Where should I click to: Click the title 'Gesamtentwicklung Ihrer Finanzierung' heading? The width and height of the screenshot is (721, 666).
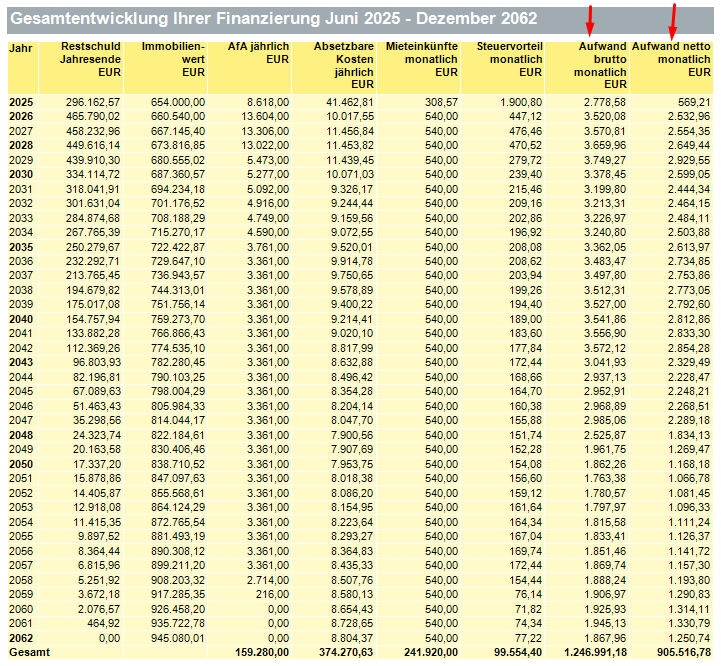coord(273,19)
